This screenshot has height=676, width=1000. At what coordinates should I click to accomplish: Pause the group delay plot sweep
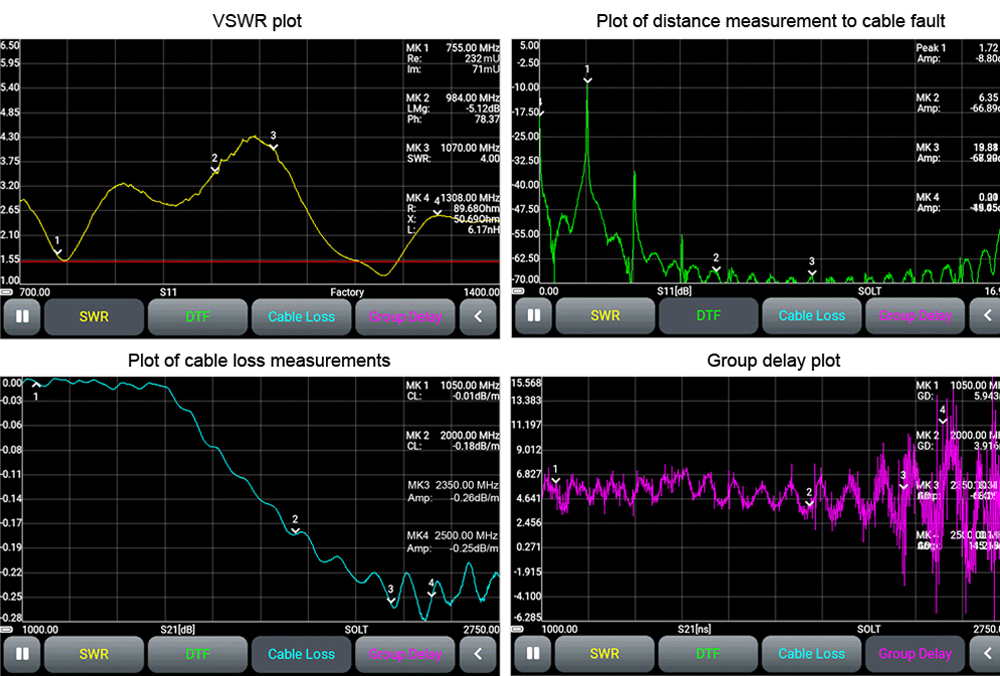tap(533, 654)
